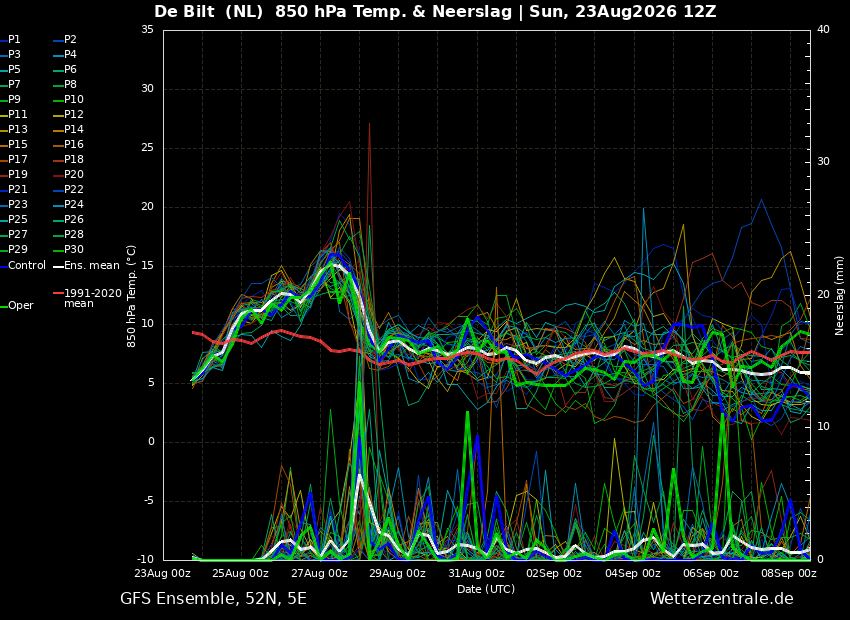Viewport: 850px width, 620px height.
Task: Click the Neerslag (mm) axis label
Action: tap(839, 296)
